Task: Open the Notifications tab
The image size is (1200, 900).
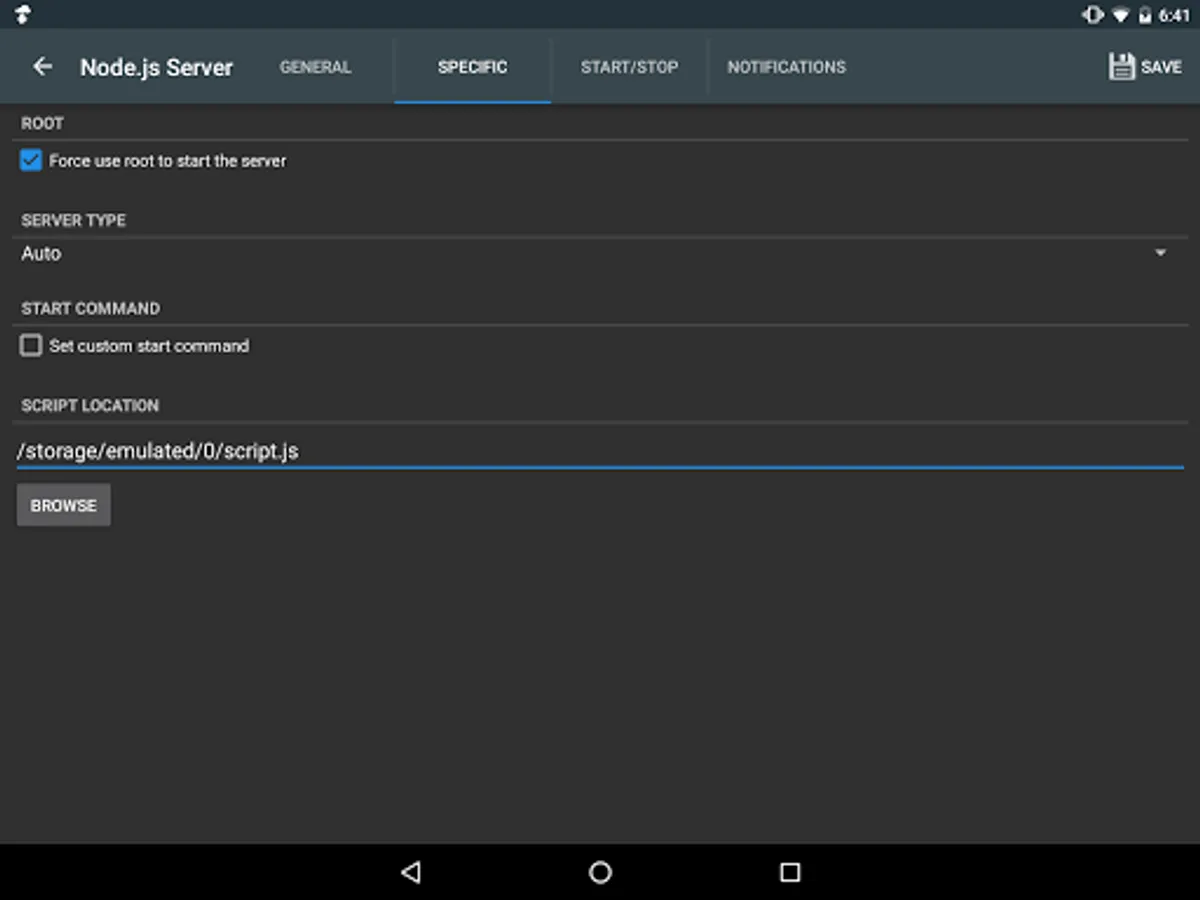Action: click(786, 67)
